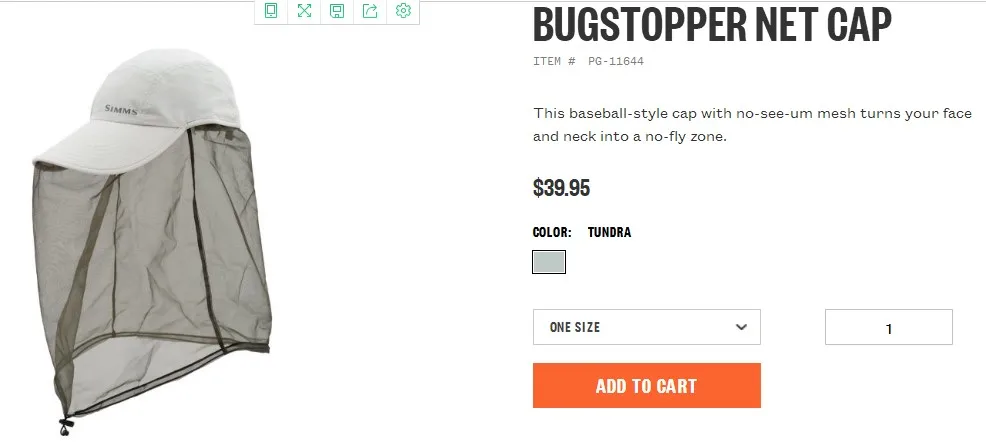Screen dimensions: 986x444
Task: Click the product description paragraph
Action: click(752, 124)
